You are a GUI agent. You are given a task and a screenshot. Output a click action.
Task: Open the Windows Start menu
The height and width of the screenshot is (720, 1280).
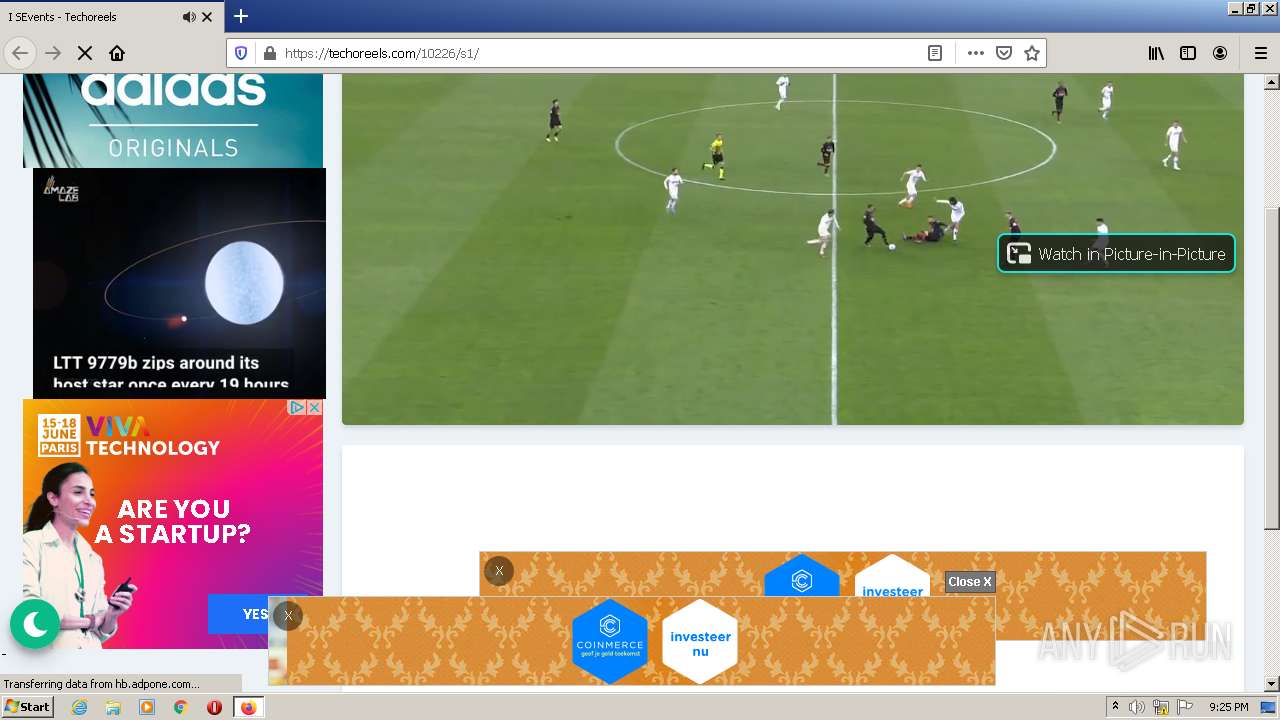27,707
